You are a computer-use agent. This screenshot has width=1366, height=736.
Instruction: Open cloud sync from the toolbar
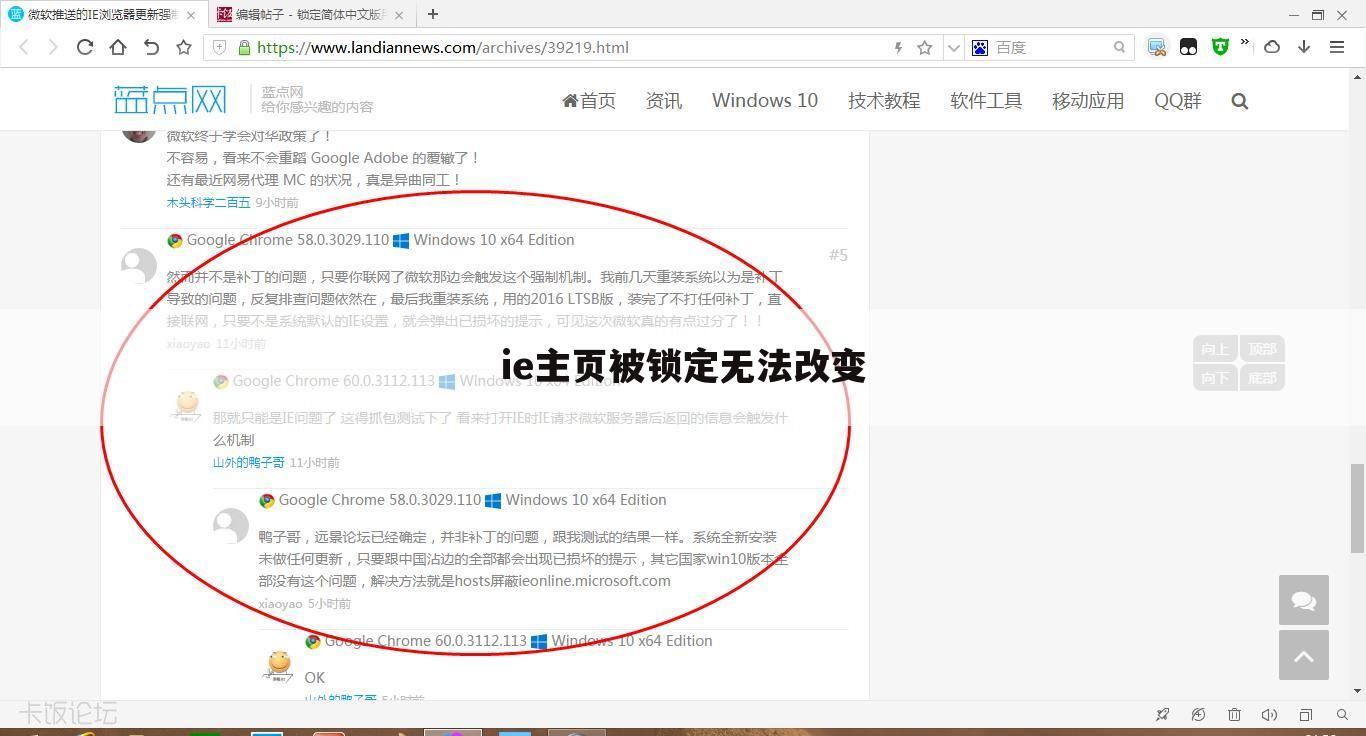[1272, 47]
